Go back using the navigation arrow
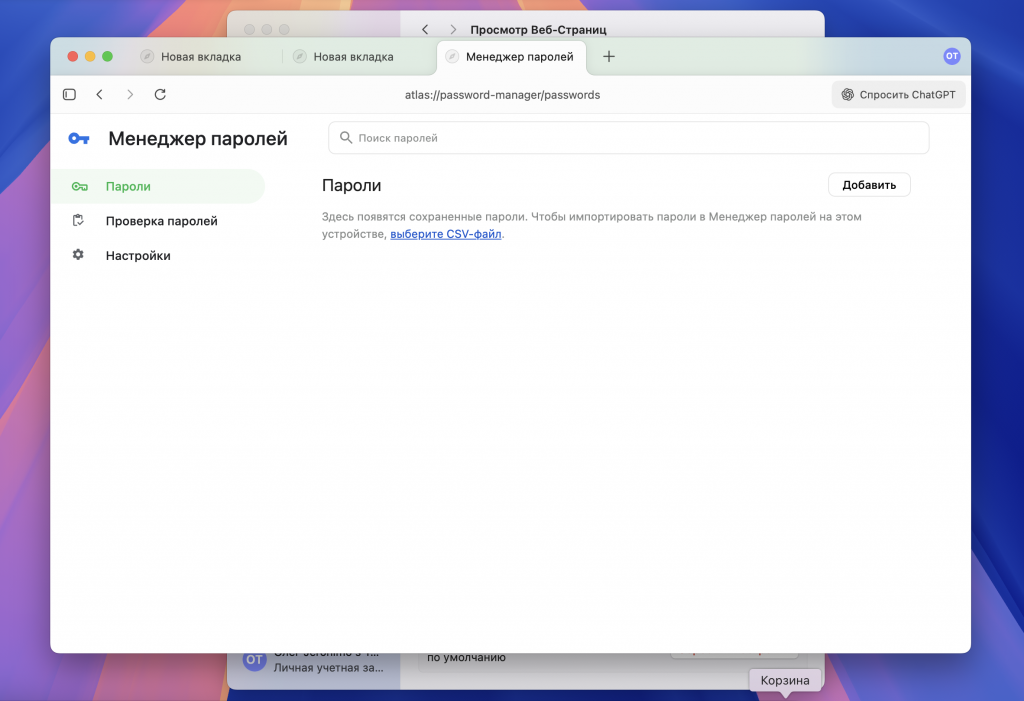 click(99, 94)
